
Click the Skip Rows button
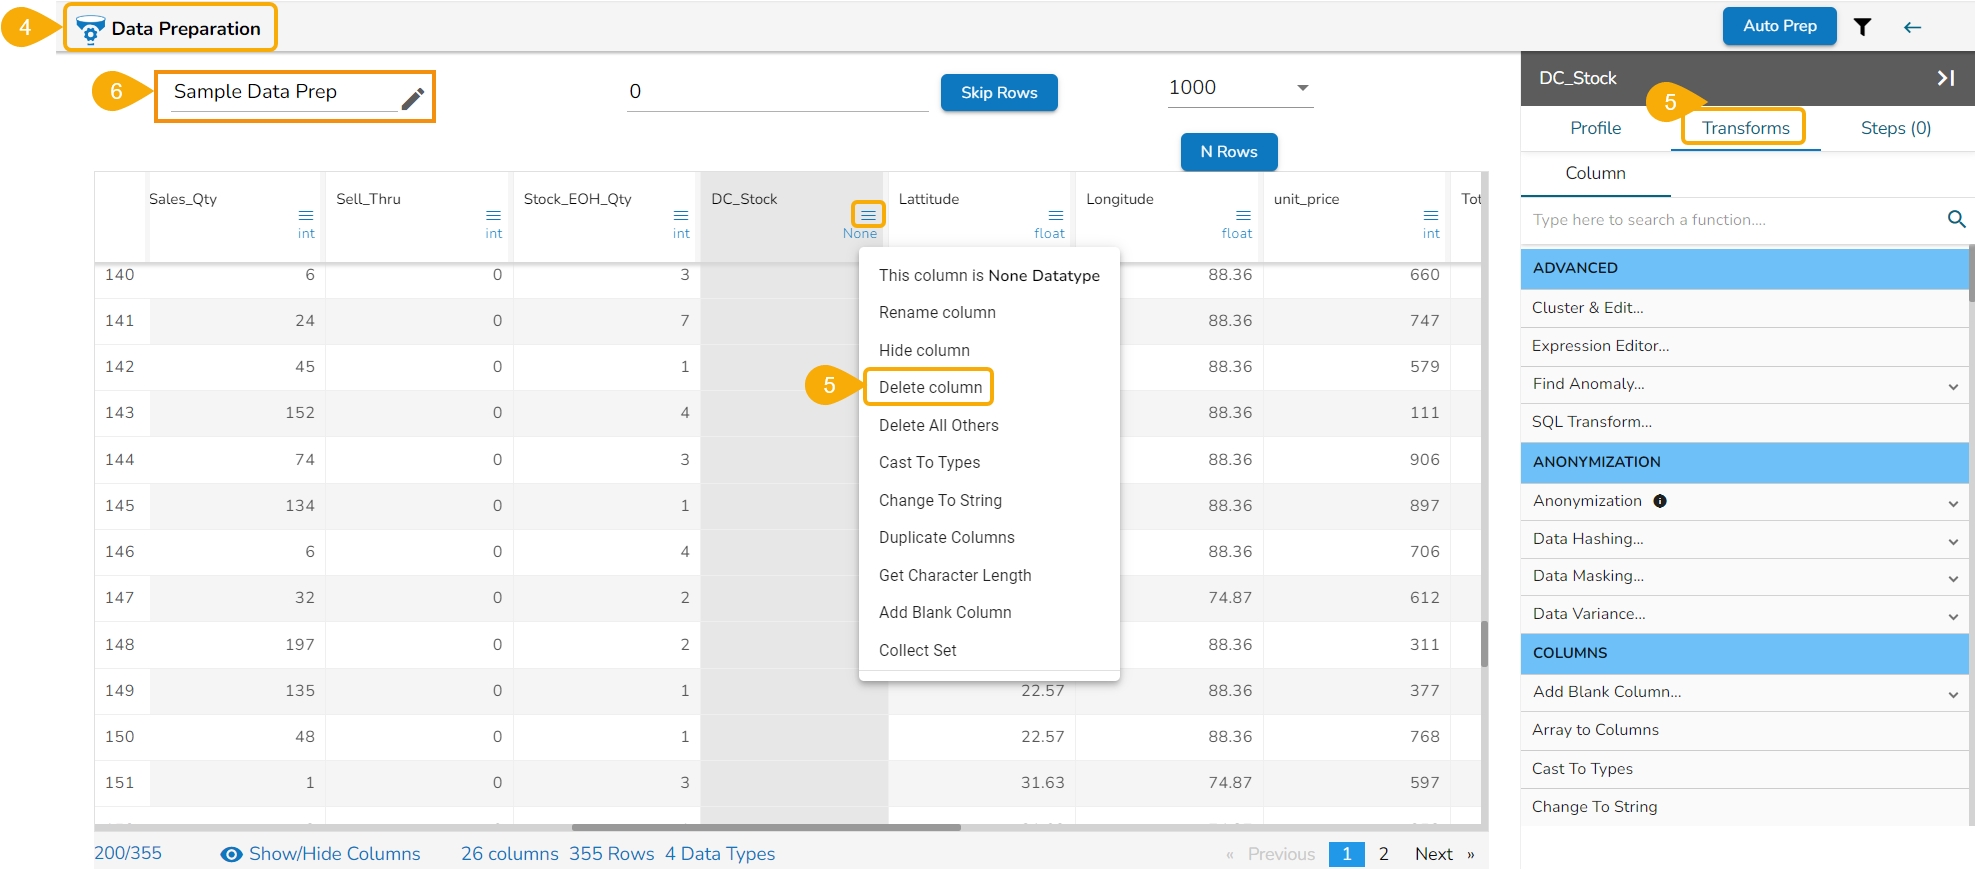[x=998, y=92]
